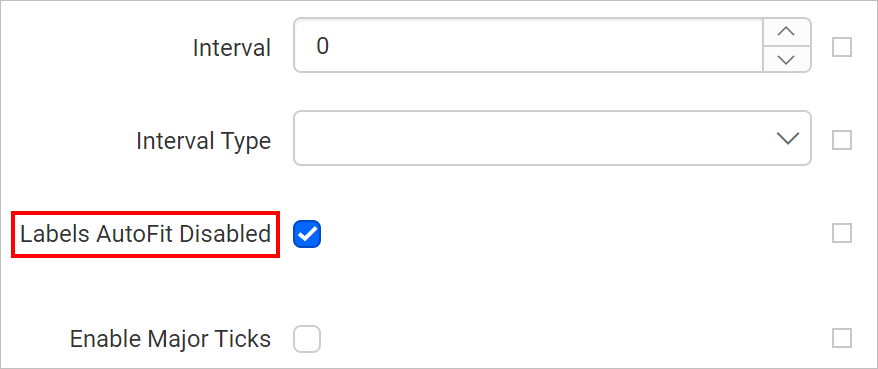The height and width of the screenshot is (369, 878).
Task: Tick the small square beside Interval Type row
Action: (x=842, y=140)
